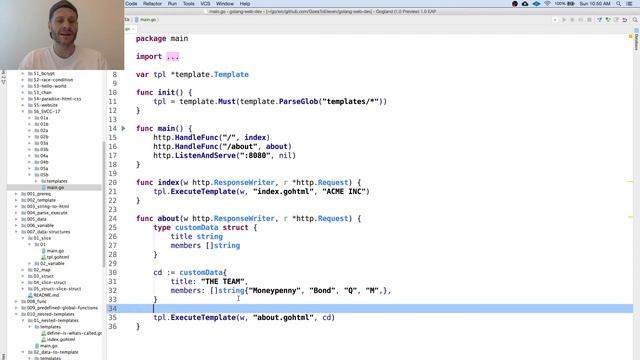Collapse the 007_data-structures folder arrow

tap(17, 232)
